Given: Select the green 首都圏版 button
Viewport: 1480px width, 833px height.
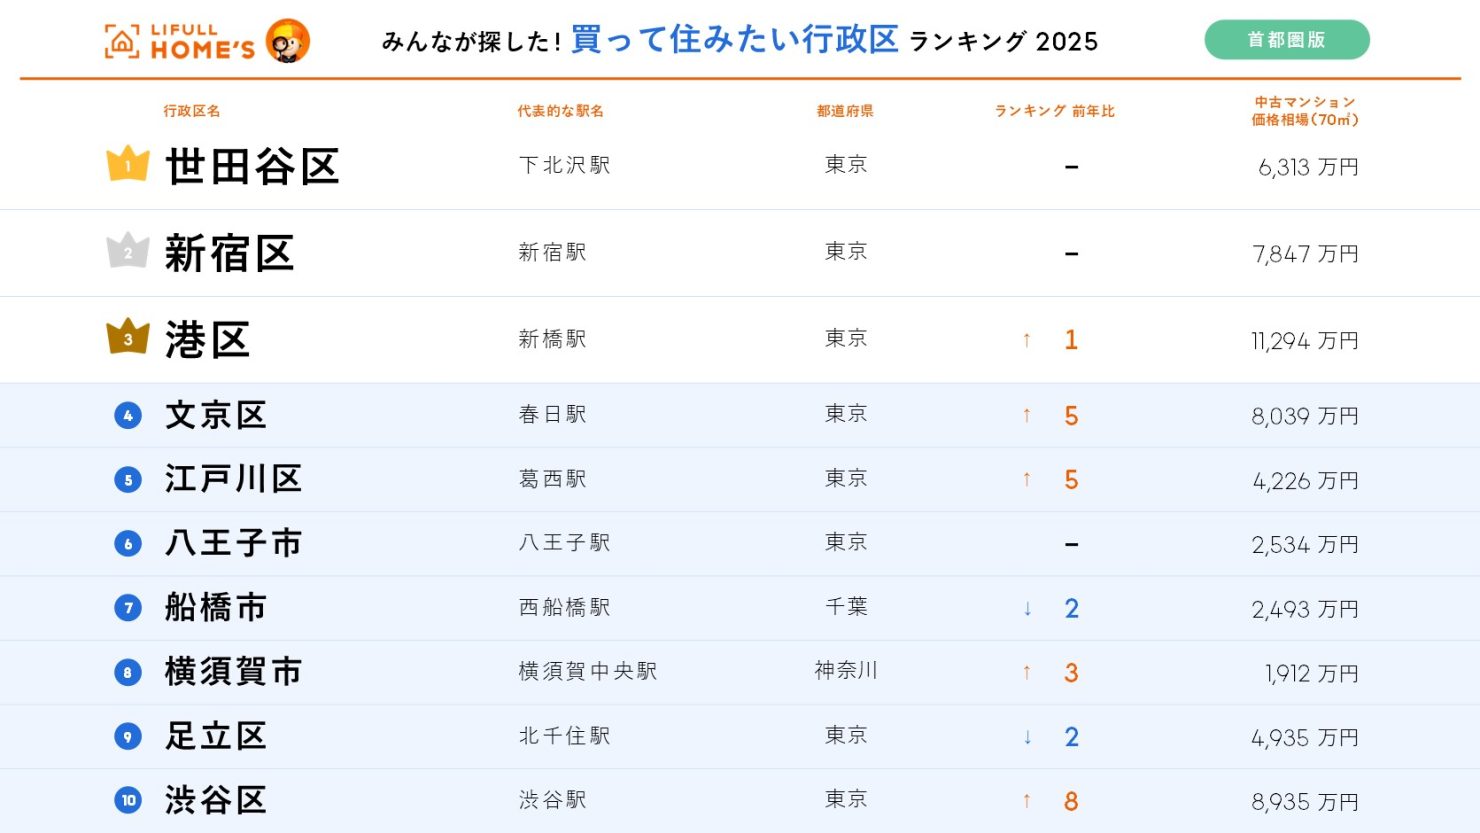Looking at the screenshot, I should coord(1288,38).
